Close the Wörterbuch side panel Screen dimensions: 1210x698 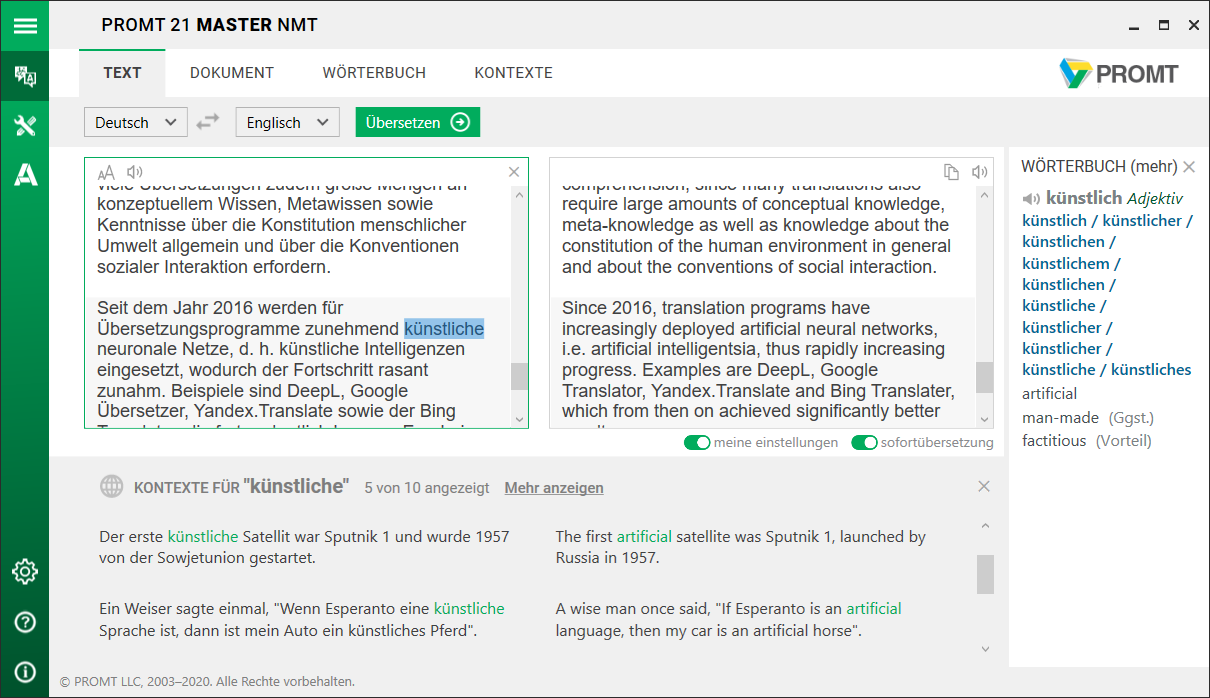(1189, 167)
